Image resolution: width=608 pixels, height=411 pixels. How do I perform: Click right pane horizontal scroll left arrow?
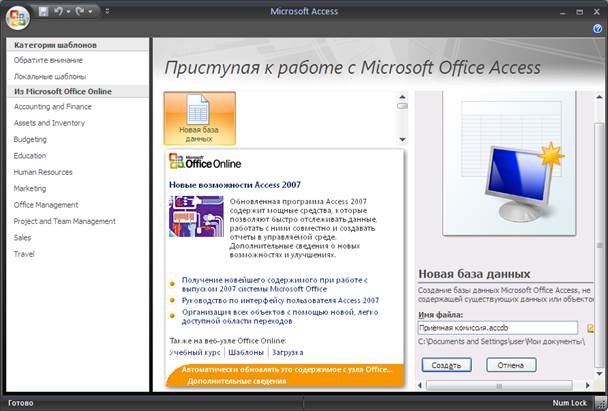coord(420,385)
